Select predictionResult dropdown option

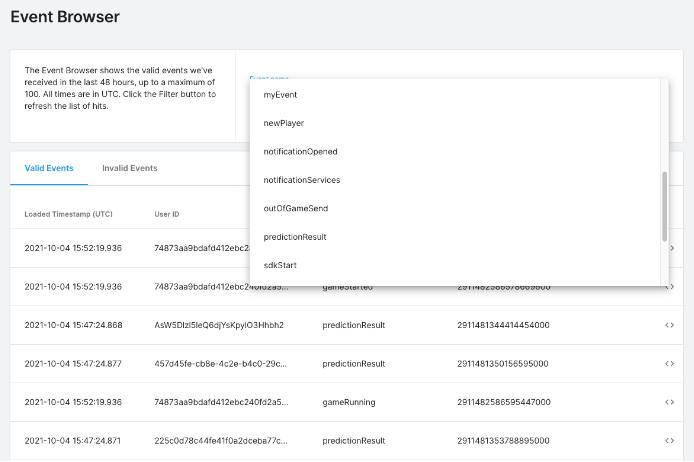click(294, 237)
